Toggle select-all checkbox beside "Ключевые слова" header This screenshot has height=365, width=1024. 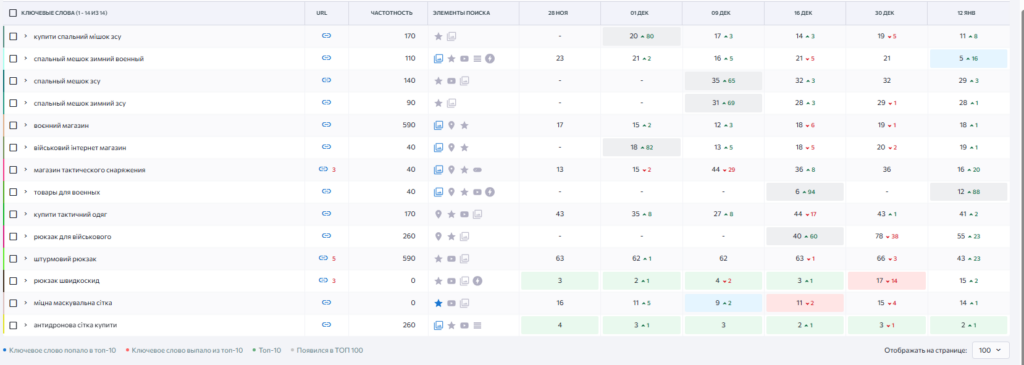click(13, 12)
